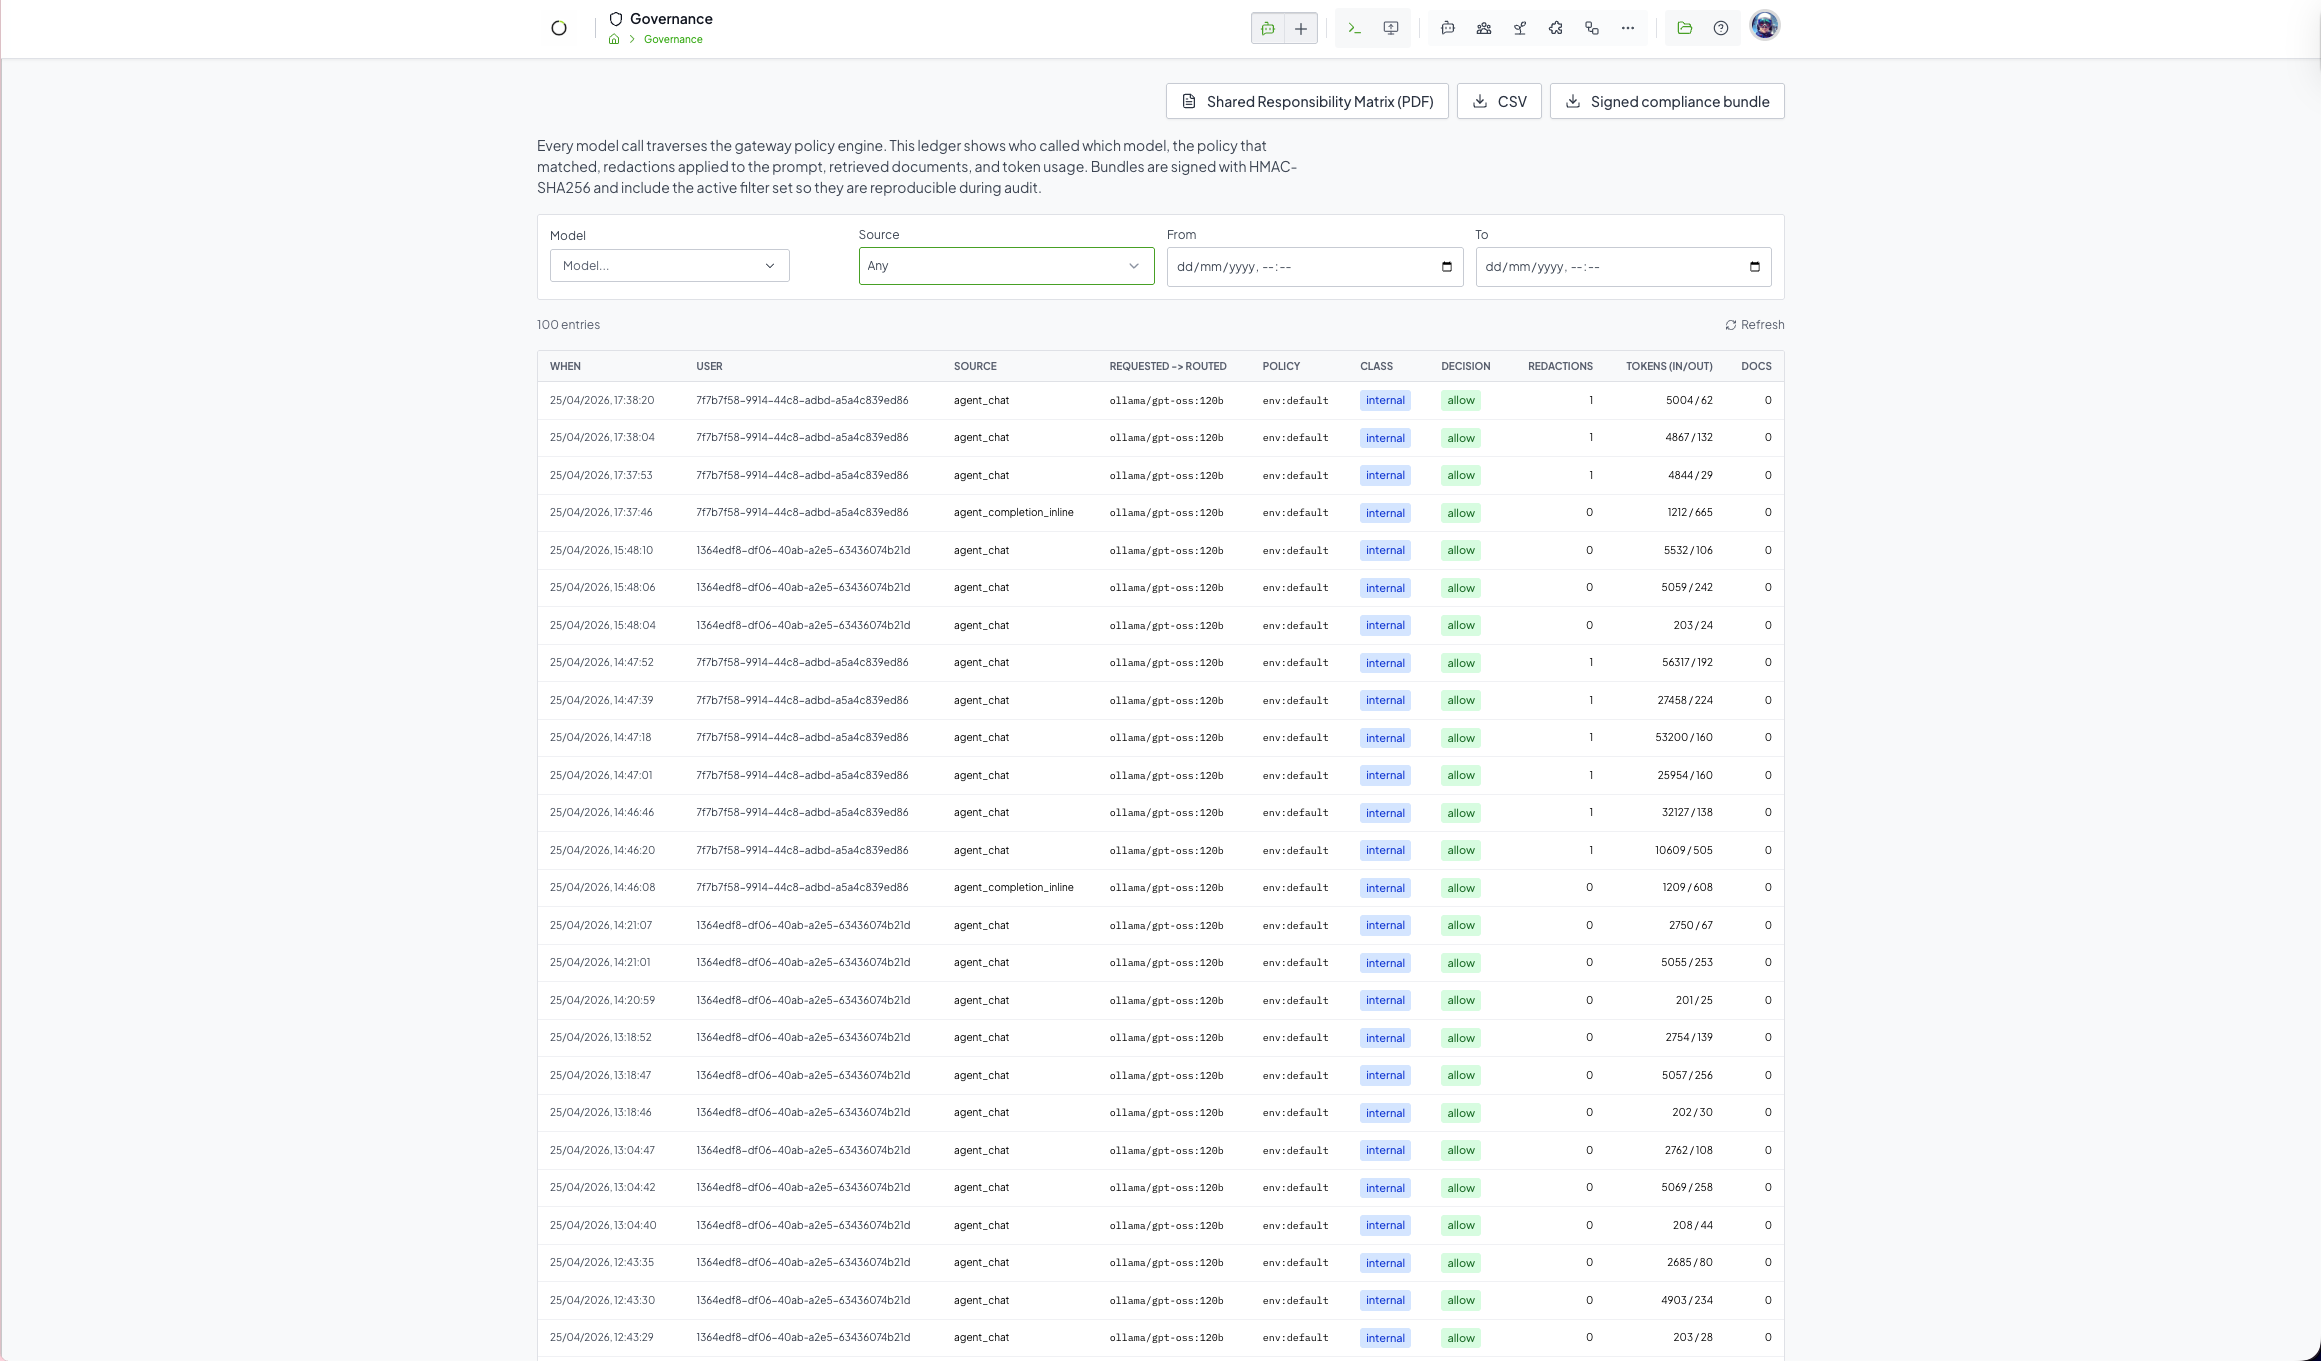Click the help question mark icon

tap(1721, 28)
